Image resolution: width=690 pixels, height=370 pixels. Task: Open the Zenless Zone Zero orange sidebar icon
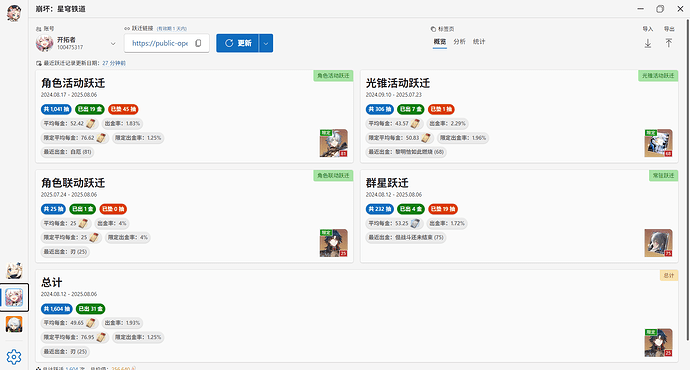coord(14,325)
